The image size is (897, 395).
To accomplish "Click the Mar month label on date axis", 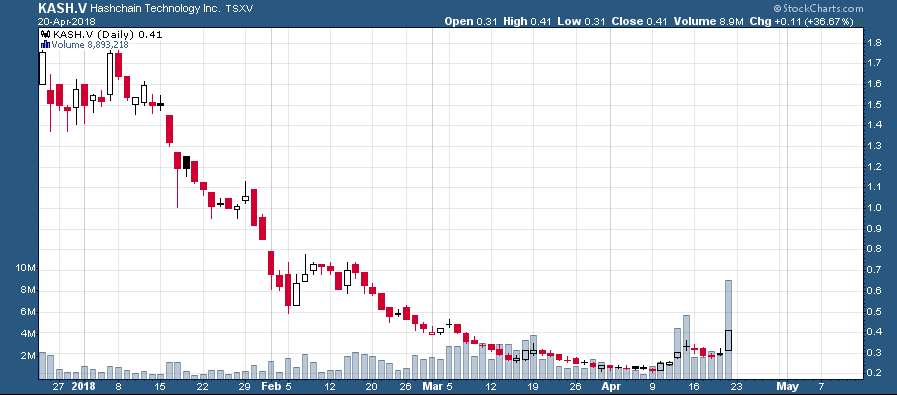I will click(x=432, y=386).
